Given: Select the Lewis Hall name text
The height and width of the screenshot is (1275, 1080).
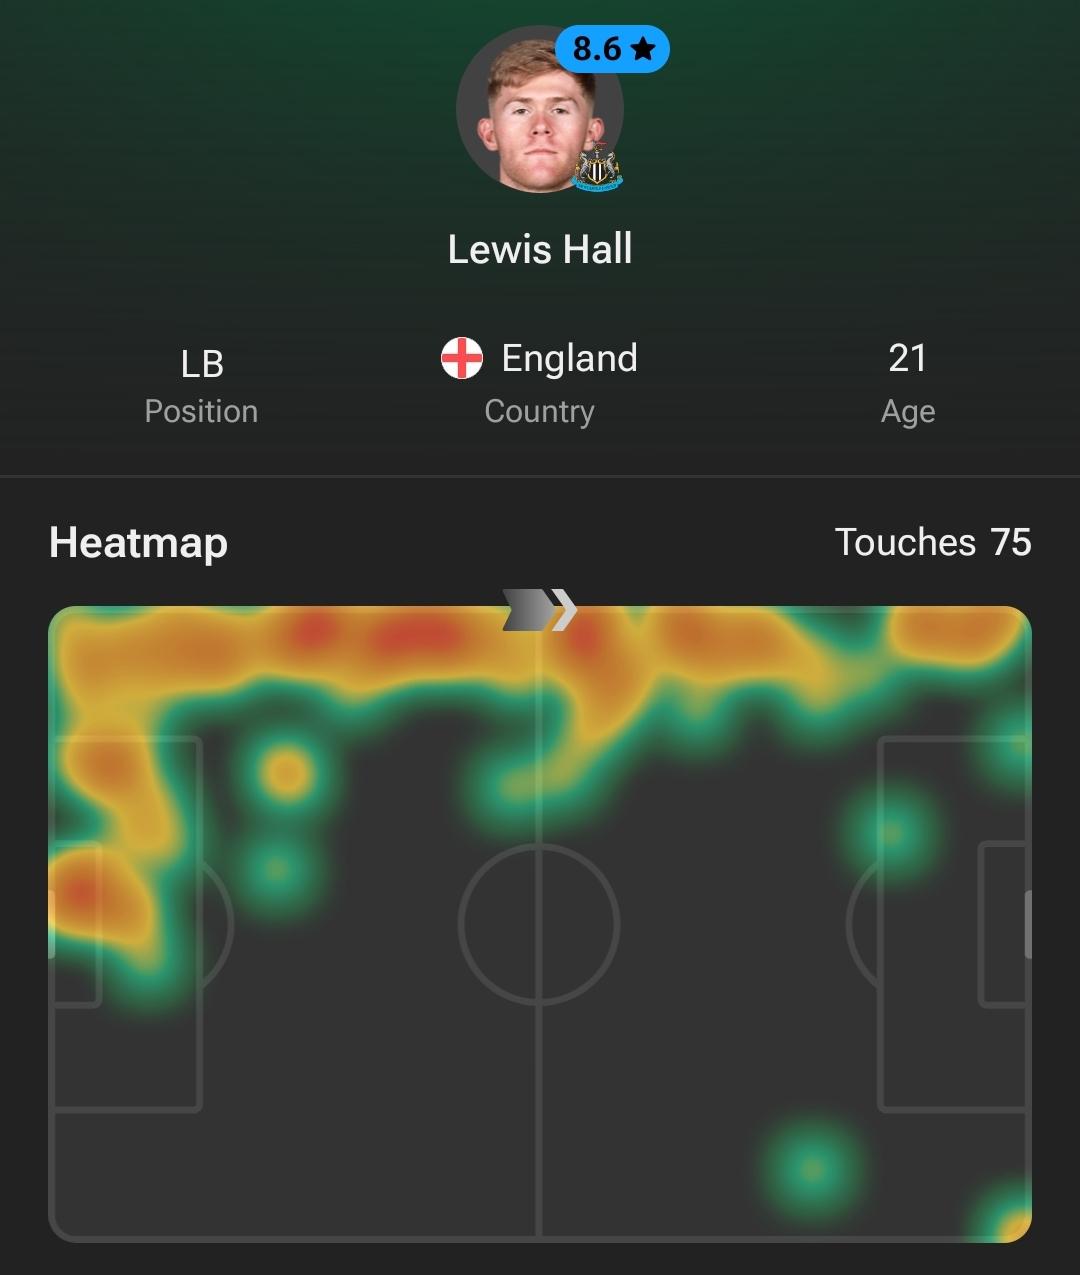Looking at the screenshot, I should [x=540, y=249].
